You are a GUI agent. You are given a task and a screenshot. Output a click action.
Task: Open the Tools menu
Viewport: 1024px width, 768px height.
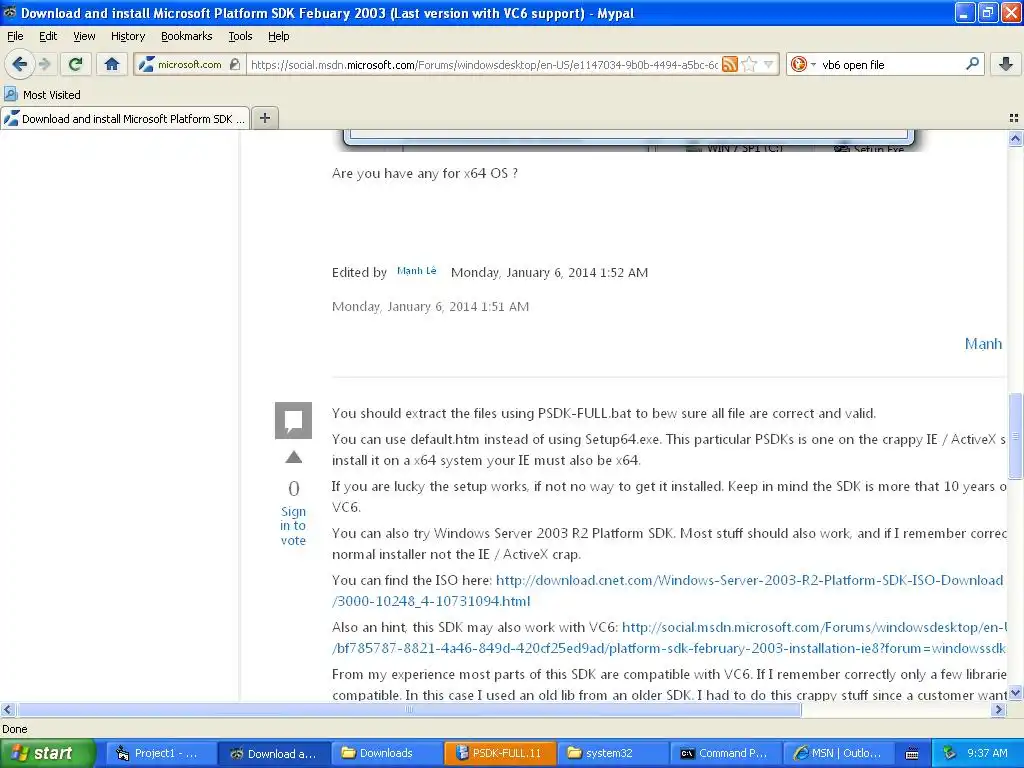click(x=240, y=36)
